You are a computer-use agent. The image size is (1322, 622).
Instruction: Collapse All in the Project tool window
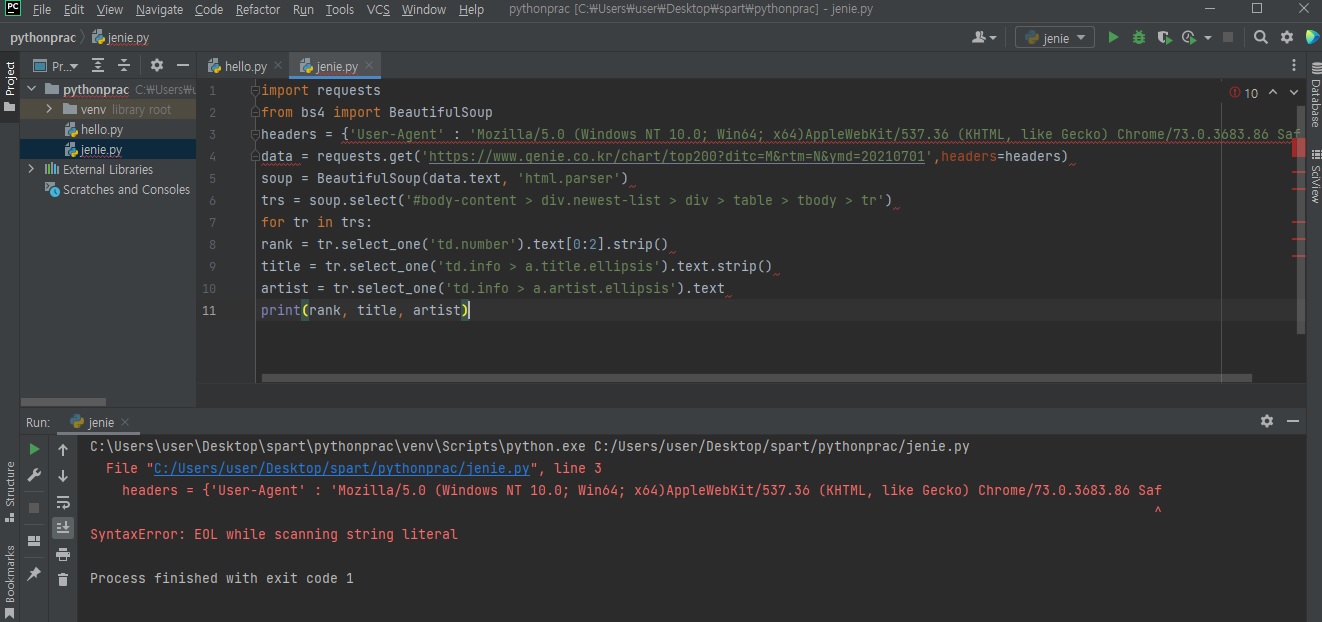124,65
